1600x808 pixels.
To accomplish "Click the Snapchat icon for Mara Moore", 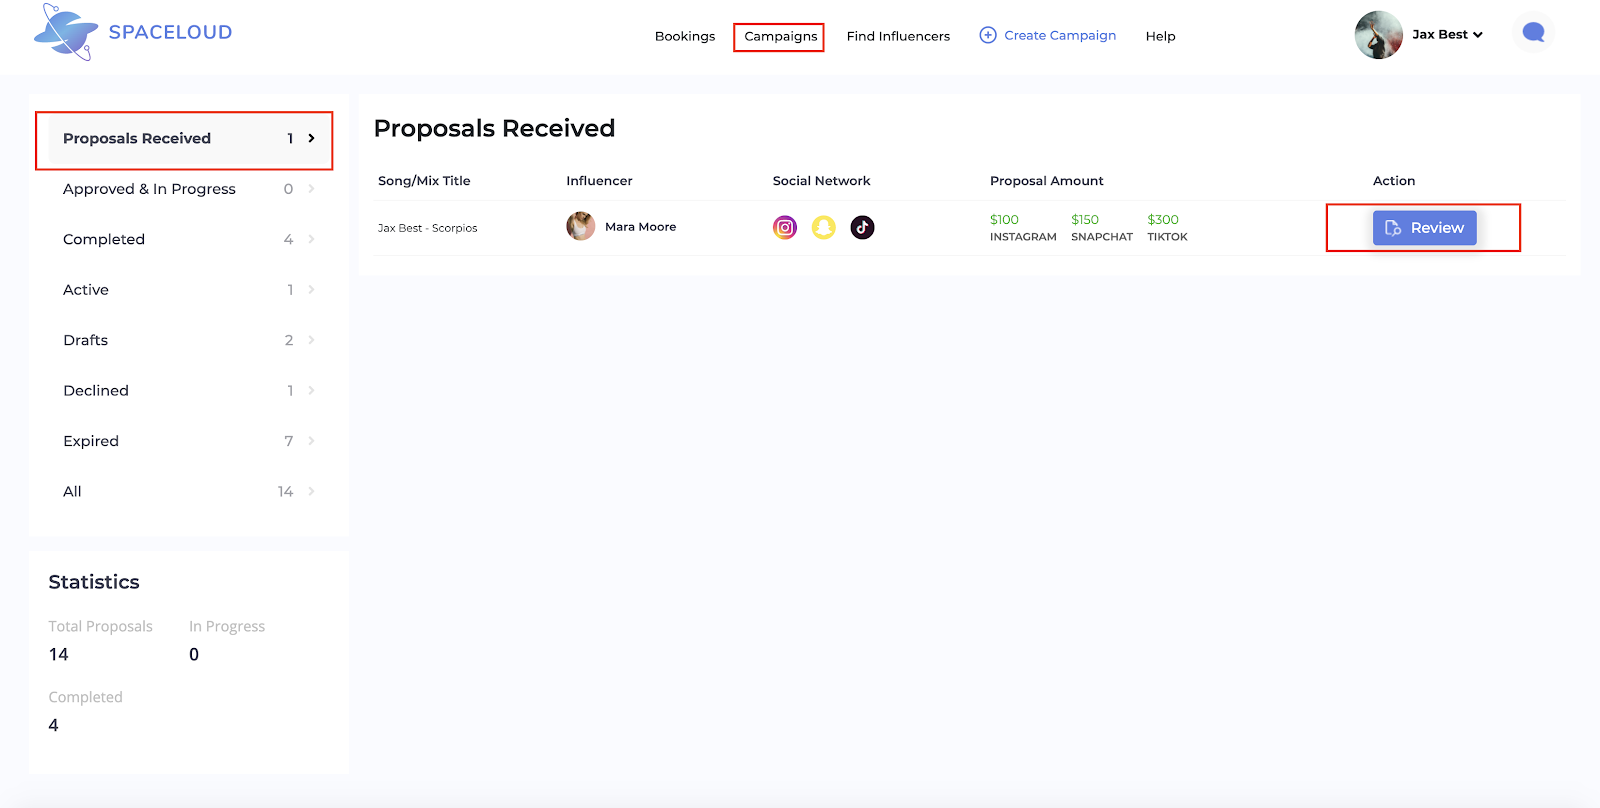I will tap(823, 228).
